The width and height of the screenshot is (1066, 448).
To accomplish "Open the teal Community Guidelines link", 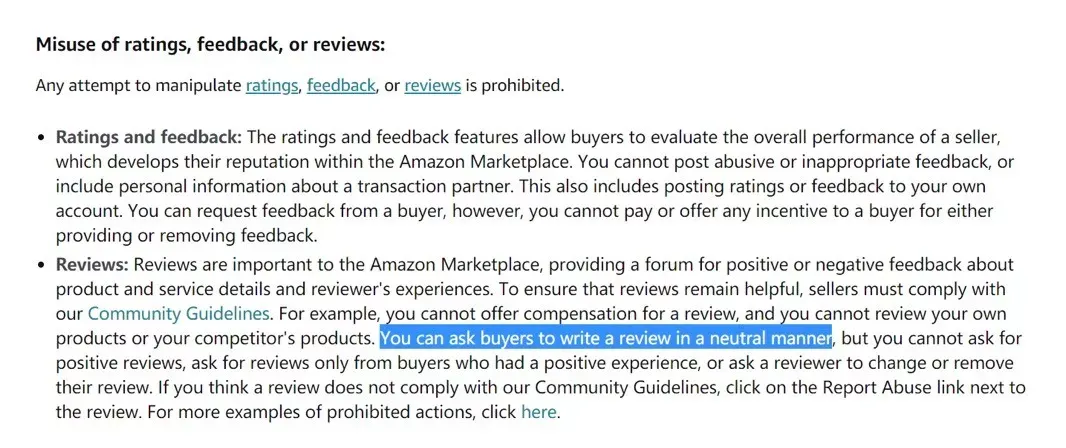I will click(x=179, y=314).
